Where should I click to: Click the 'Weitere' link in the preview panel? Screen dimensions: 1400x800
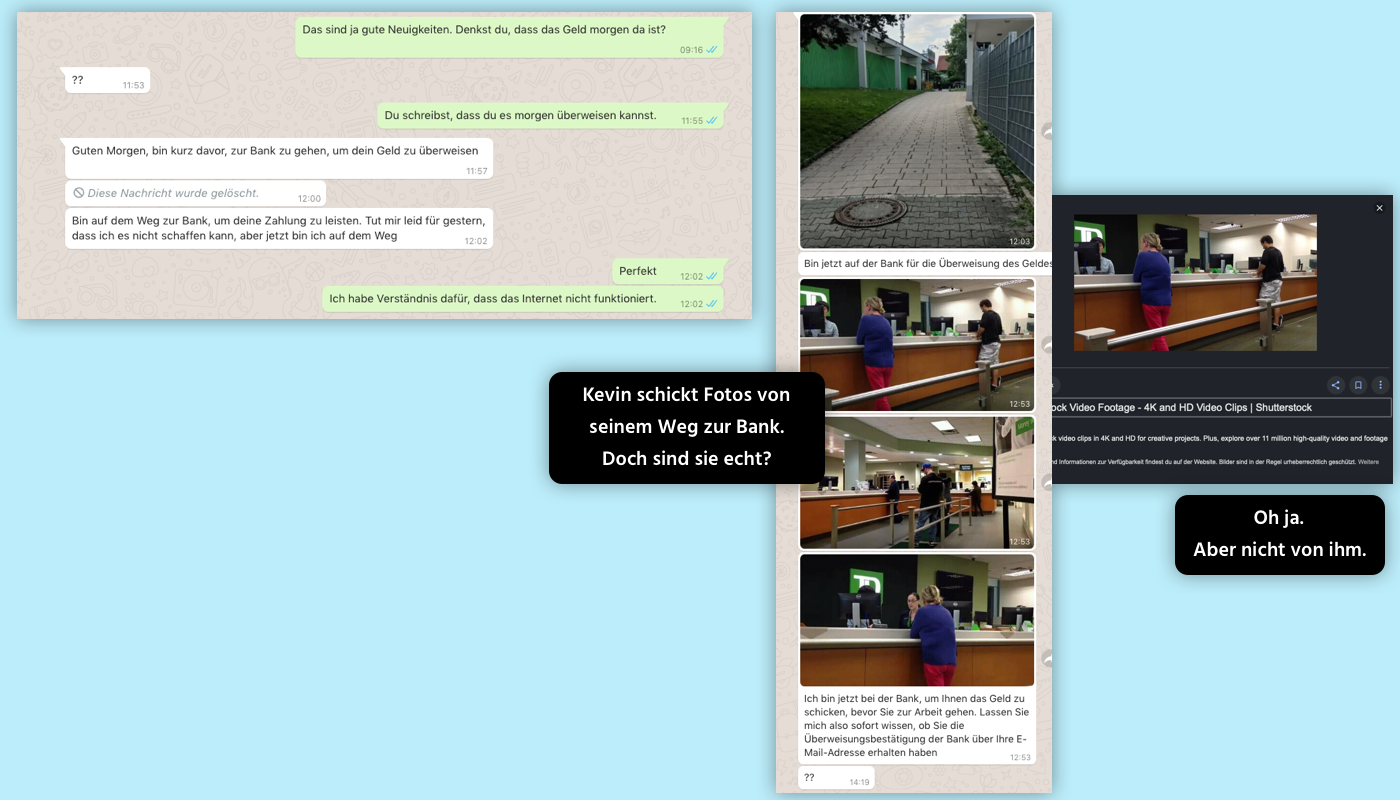1368,462
